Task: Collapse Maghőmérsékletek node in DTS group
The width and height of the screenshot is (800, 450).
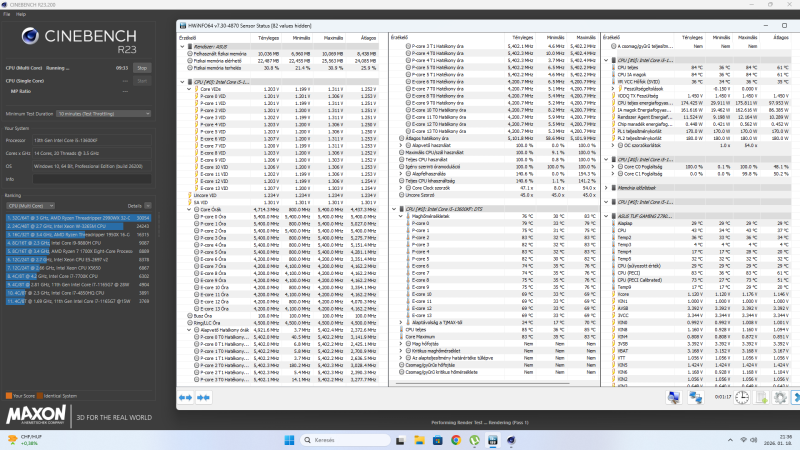Action: [401, 216]
